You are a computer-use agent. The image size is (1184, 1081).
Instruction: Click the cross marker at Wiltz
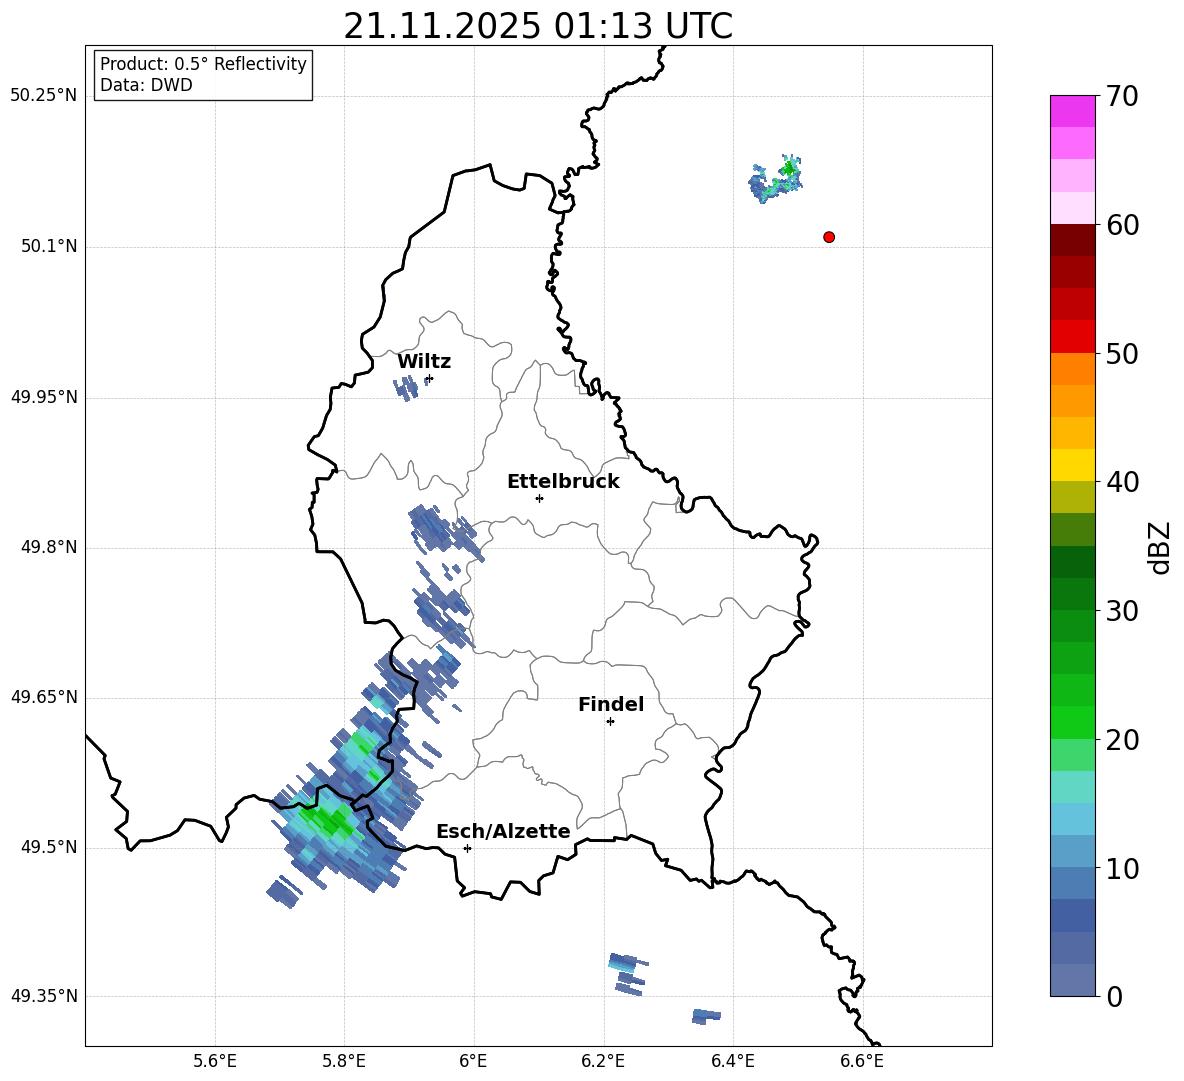click(429, 378)
